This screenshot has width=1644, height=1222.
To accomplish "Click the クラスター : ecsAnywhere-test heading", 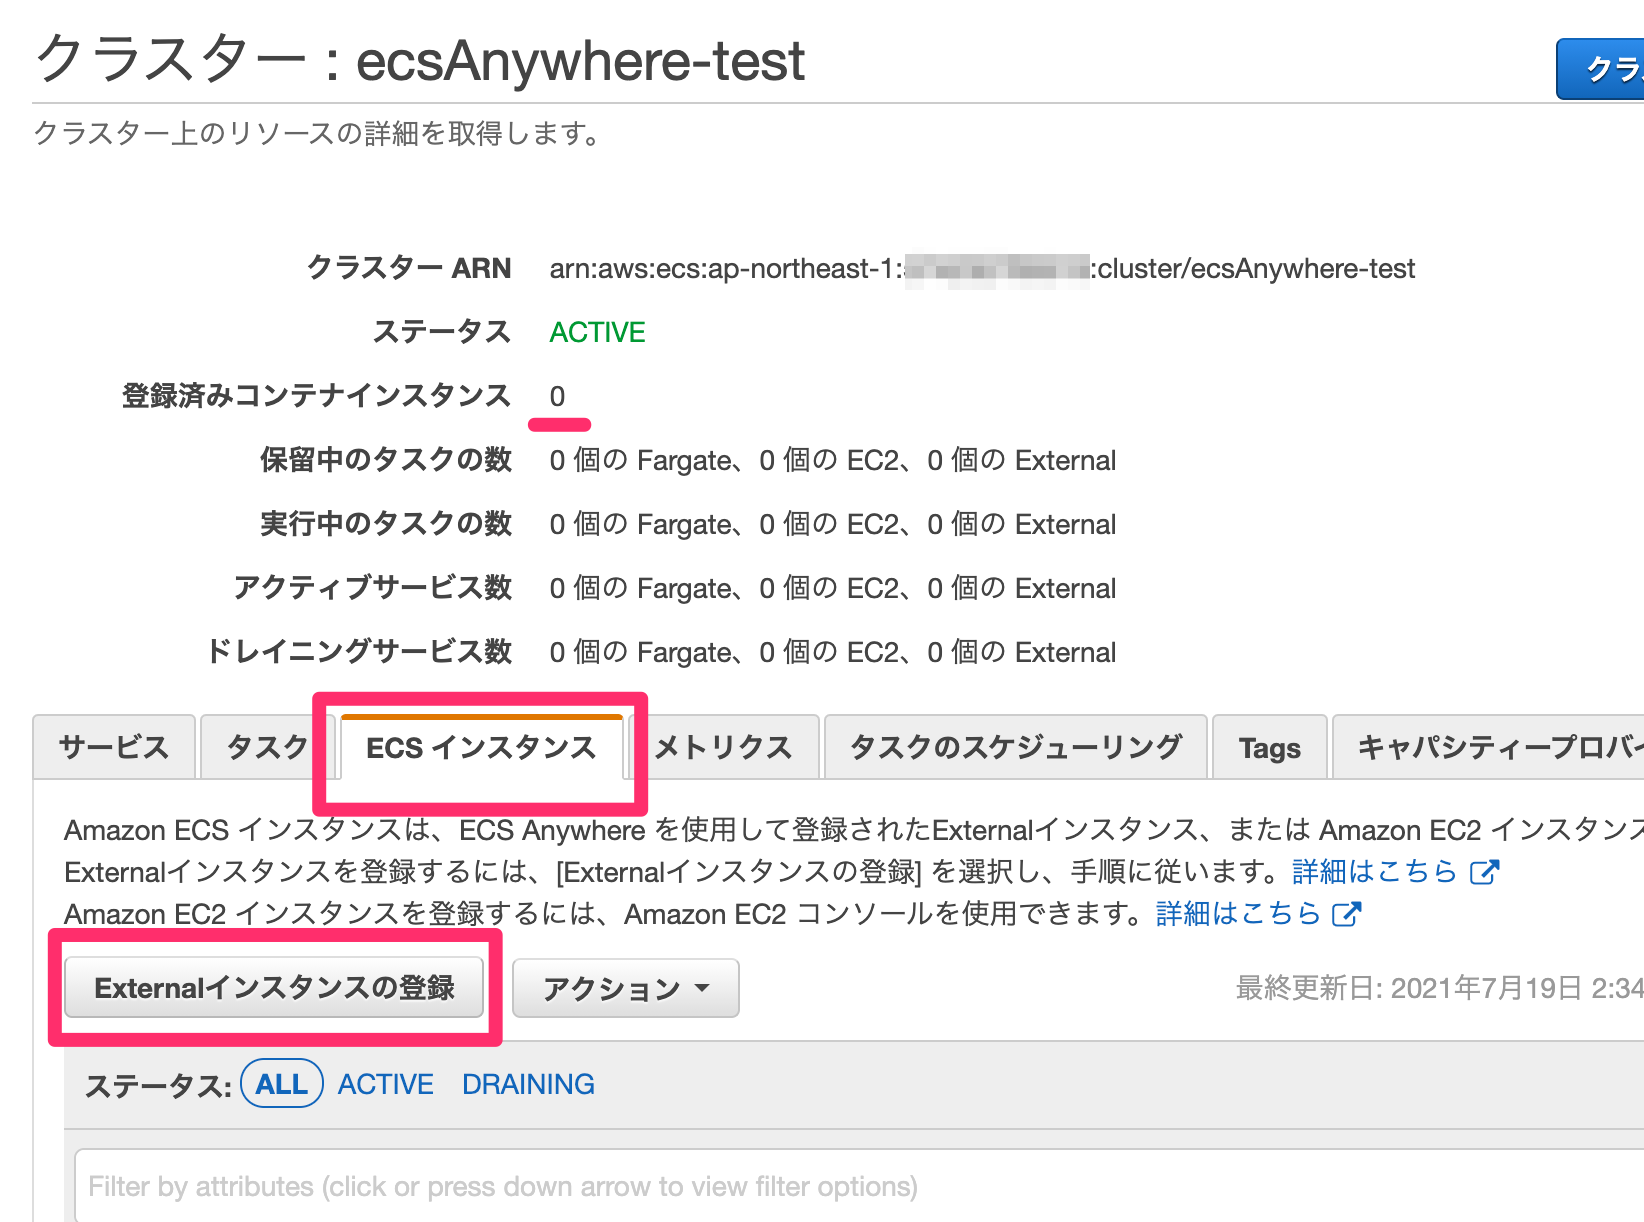I will point(420,60).
